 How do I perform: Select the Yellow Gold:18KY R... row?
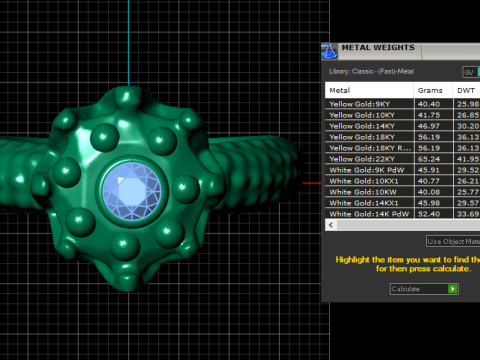403,148
